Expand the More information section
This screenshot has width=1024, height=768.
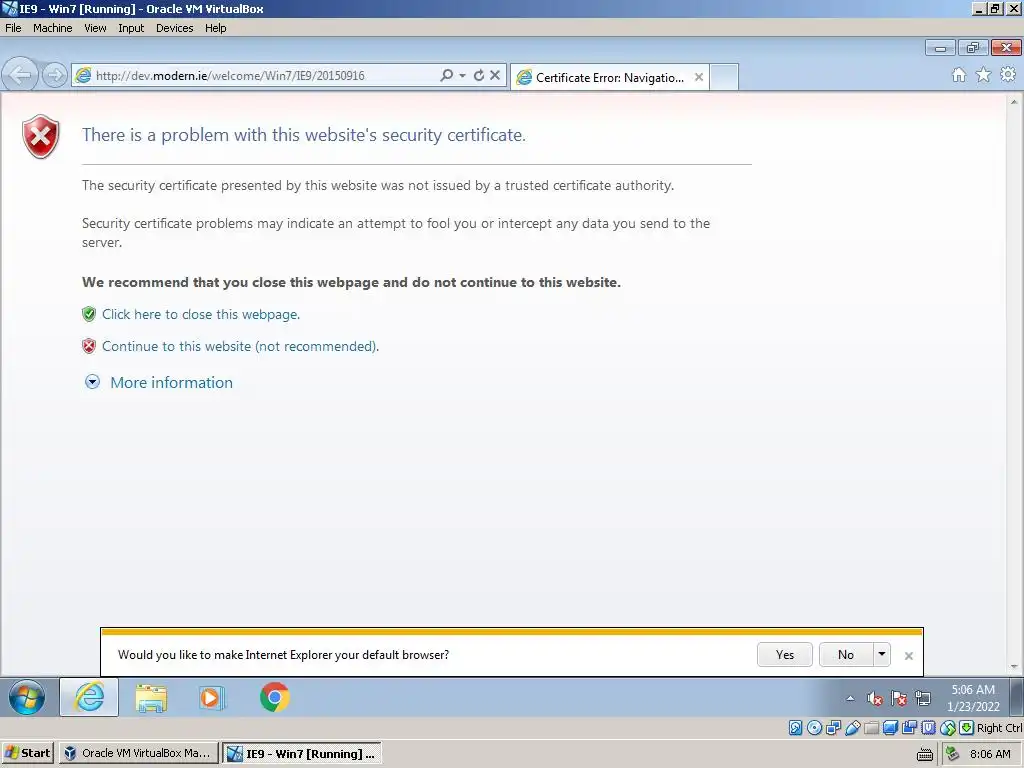pyautogui.click(x=159, y=383)
